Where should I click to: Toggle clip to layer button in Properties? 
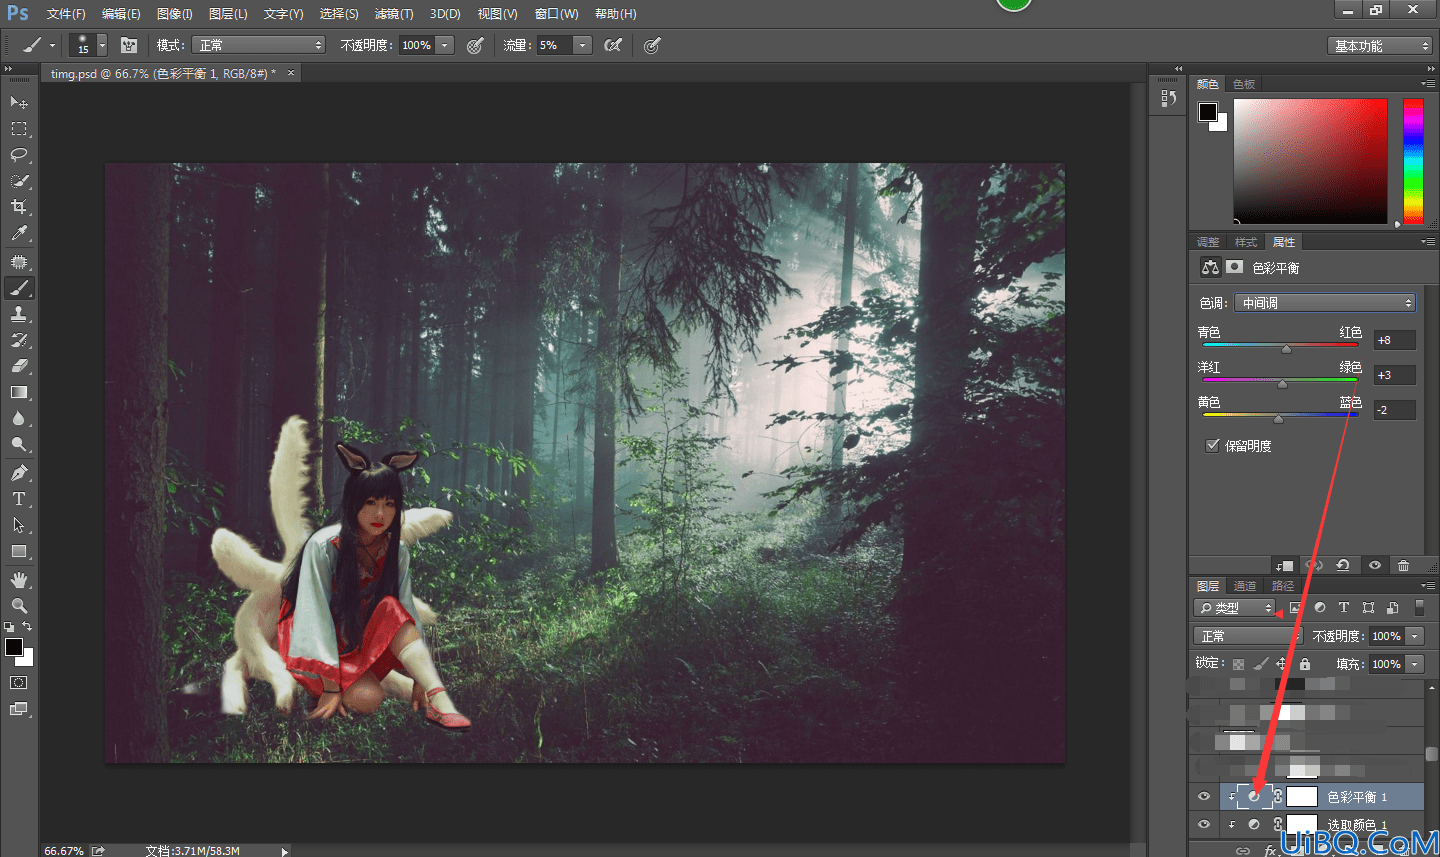coord(1285,565)
